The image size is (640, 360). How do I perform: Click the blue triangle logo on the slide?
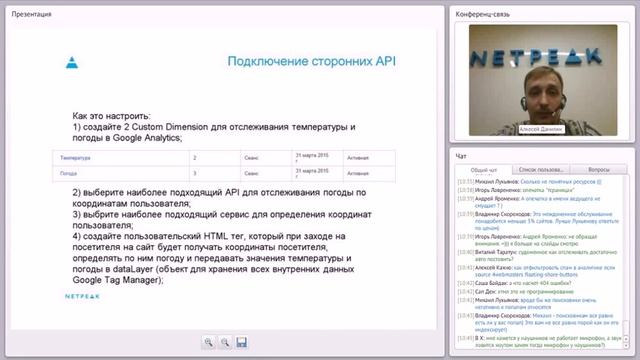(x=72, y=62)
